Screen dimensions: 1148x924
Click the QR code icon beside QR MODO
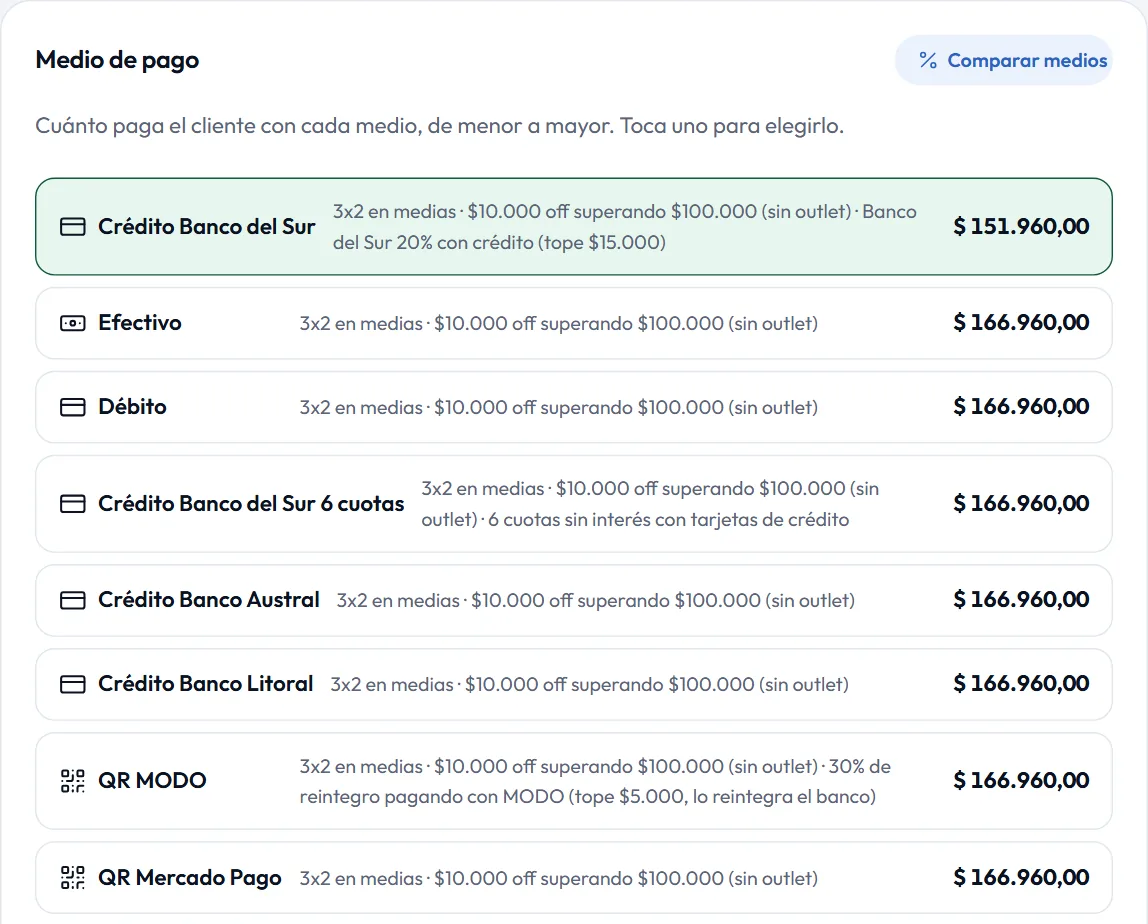click(72, 780)
